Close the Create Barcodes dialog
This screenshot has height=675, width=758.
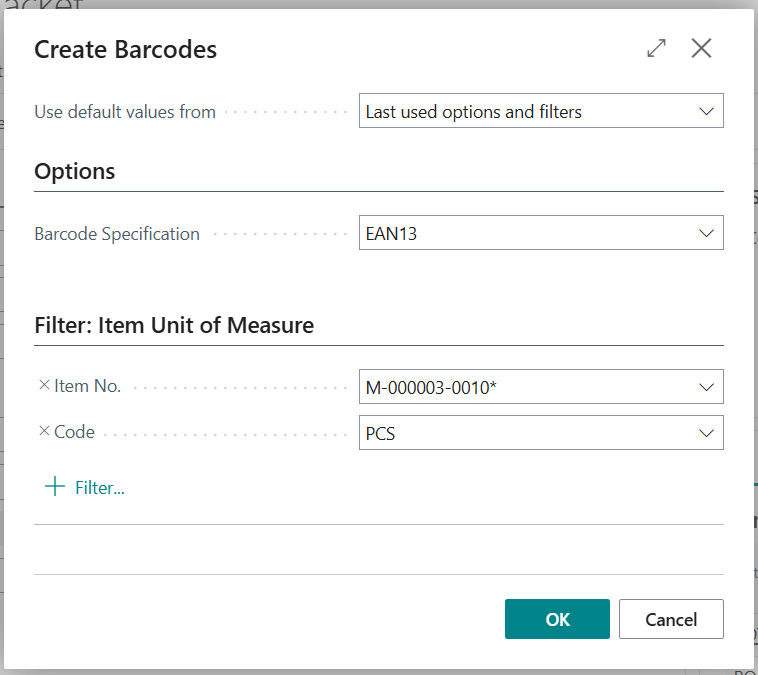coord(701,48)
